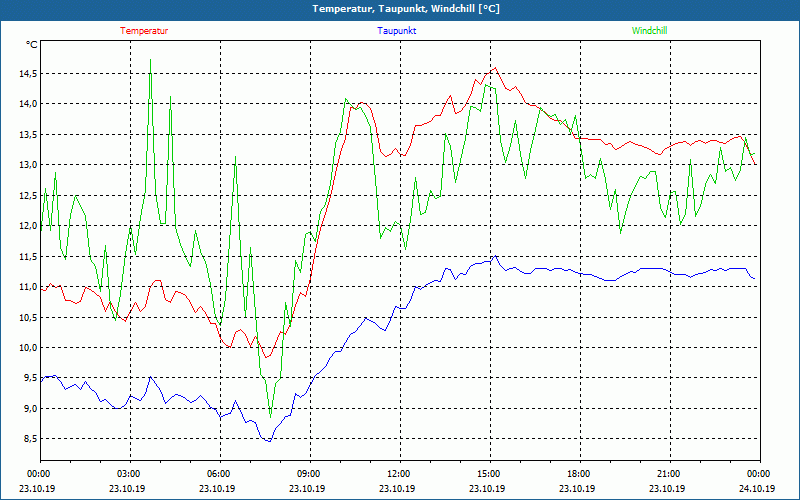
Task: Click the 14,0 y-axis value
Action: [28, 104]
